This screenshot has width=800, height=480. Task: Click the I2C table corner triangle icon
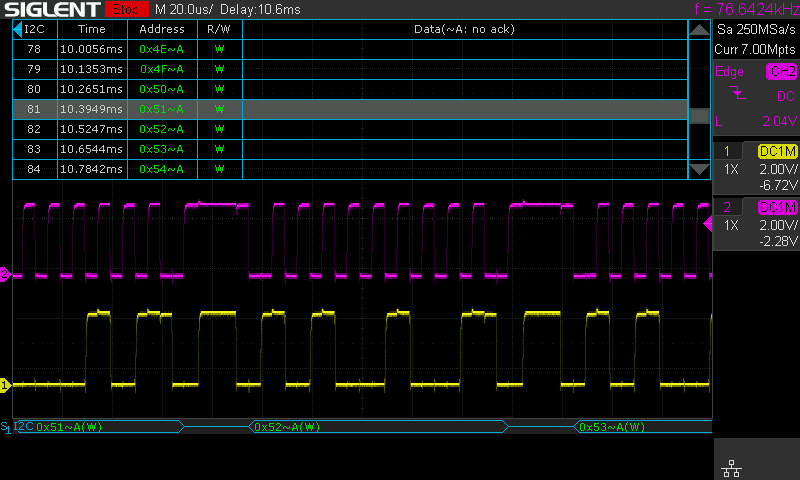click(x=19, y=29)
